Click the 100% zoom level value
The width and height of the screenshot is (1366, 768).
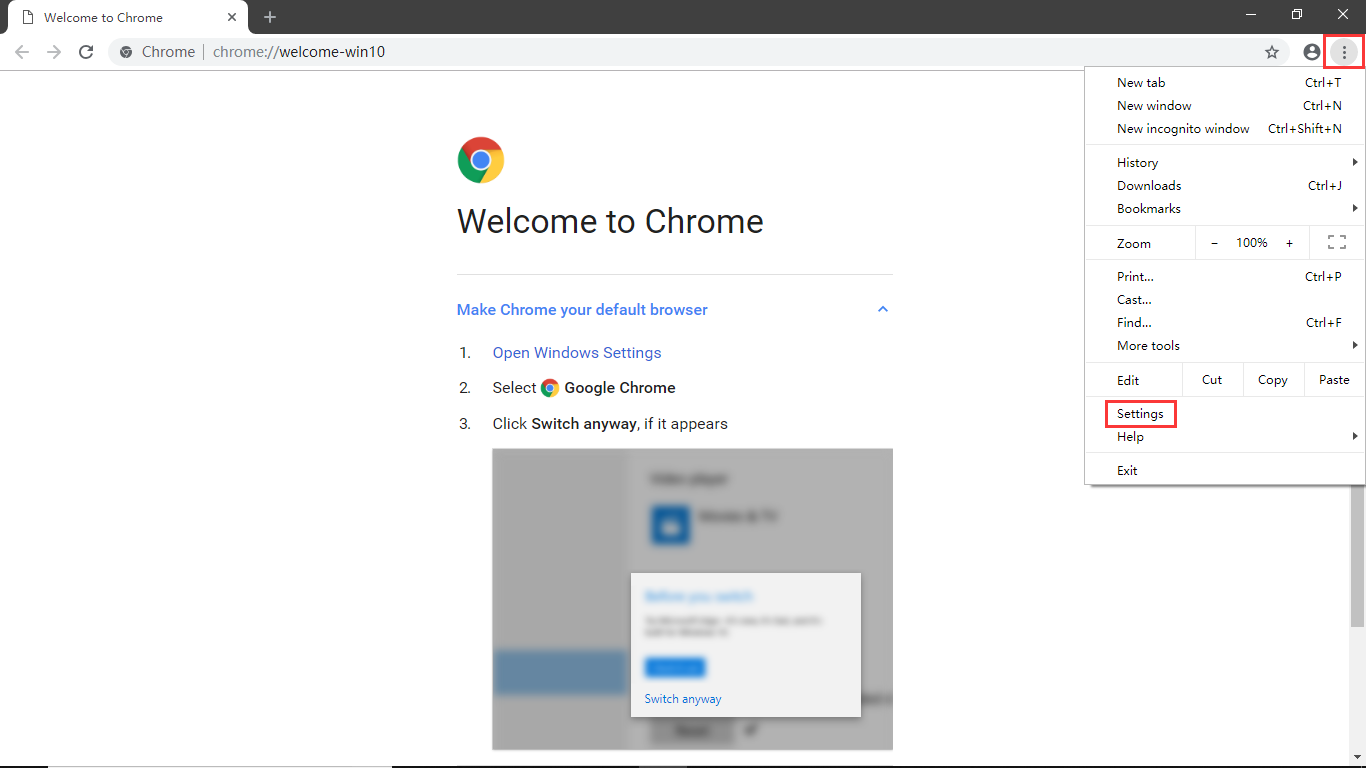tap(1252, 243)
